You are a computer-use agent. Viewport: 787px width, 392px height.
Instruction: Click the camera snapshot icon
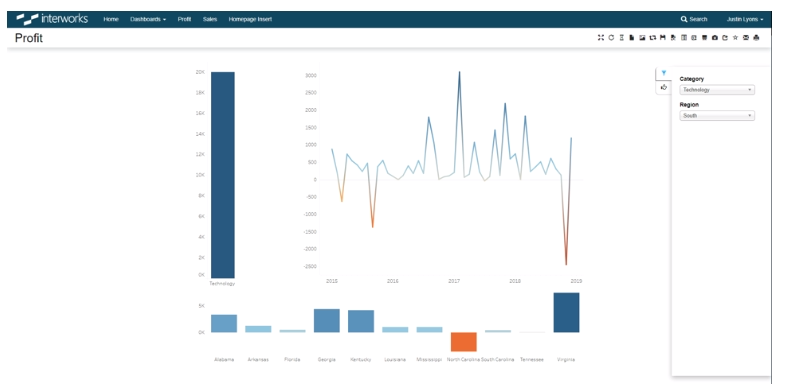click(x=715, y=38)
